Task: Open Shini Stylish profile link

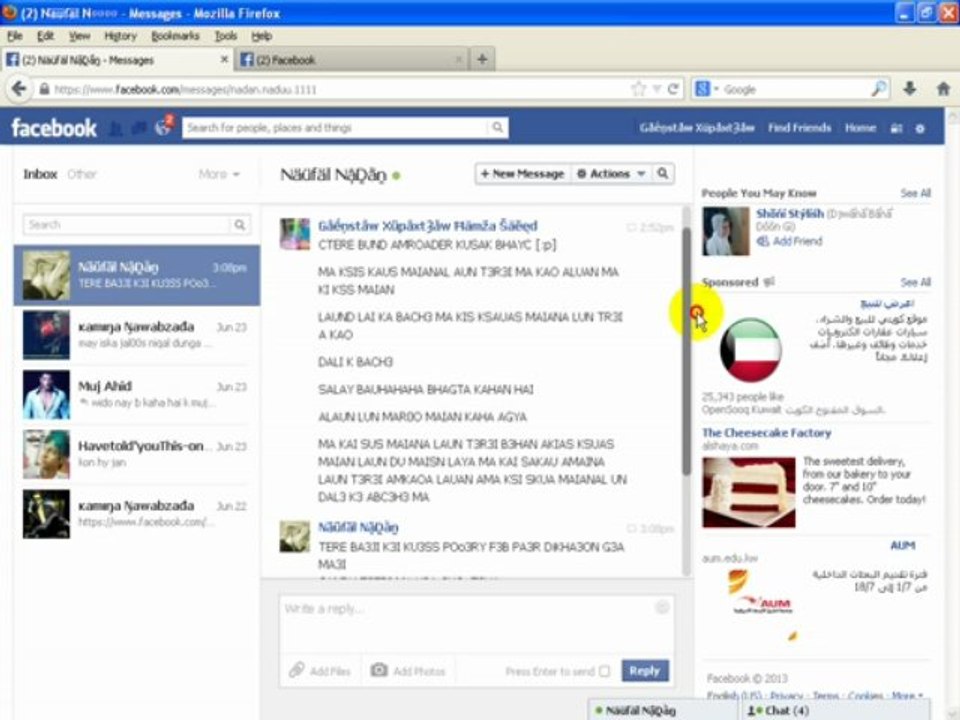Action: click(790, 213)
